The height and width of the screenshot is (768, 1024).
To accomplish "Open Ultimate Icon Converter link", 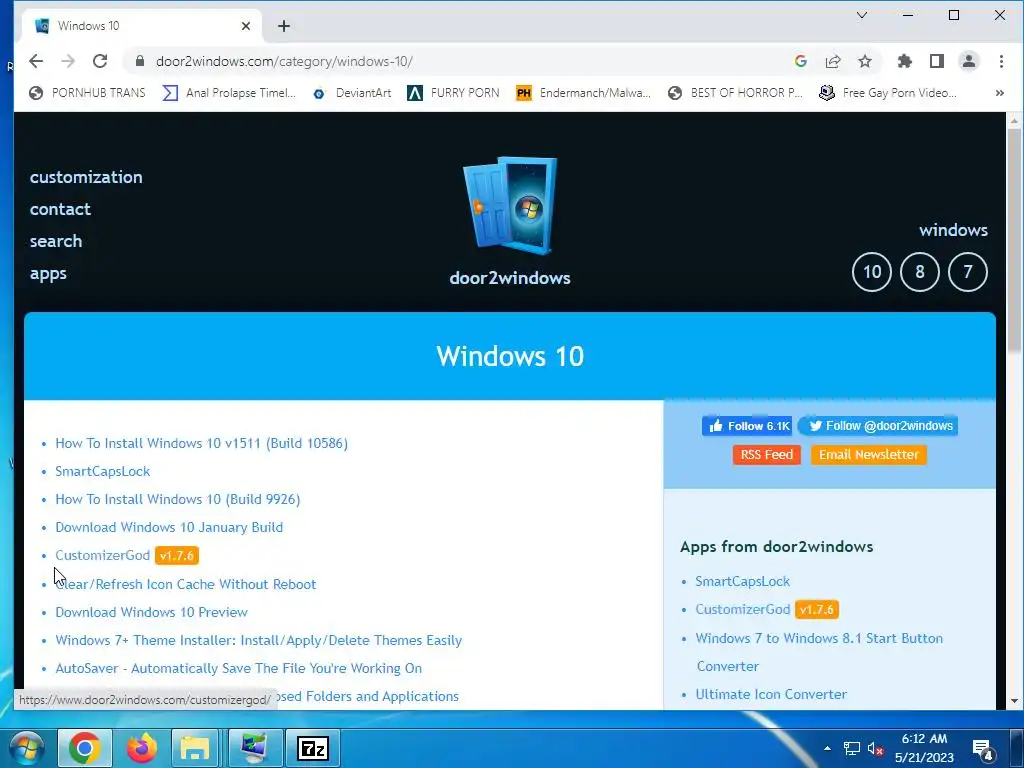I will pyautogui.click(x=771, y=694).
